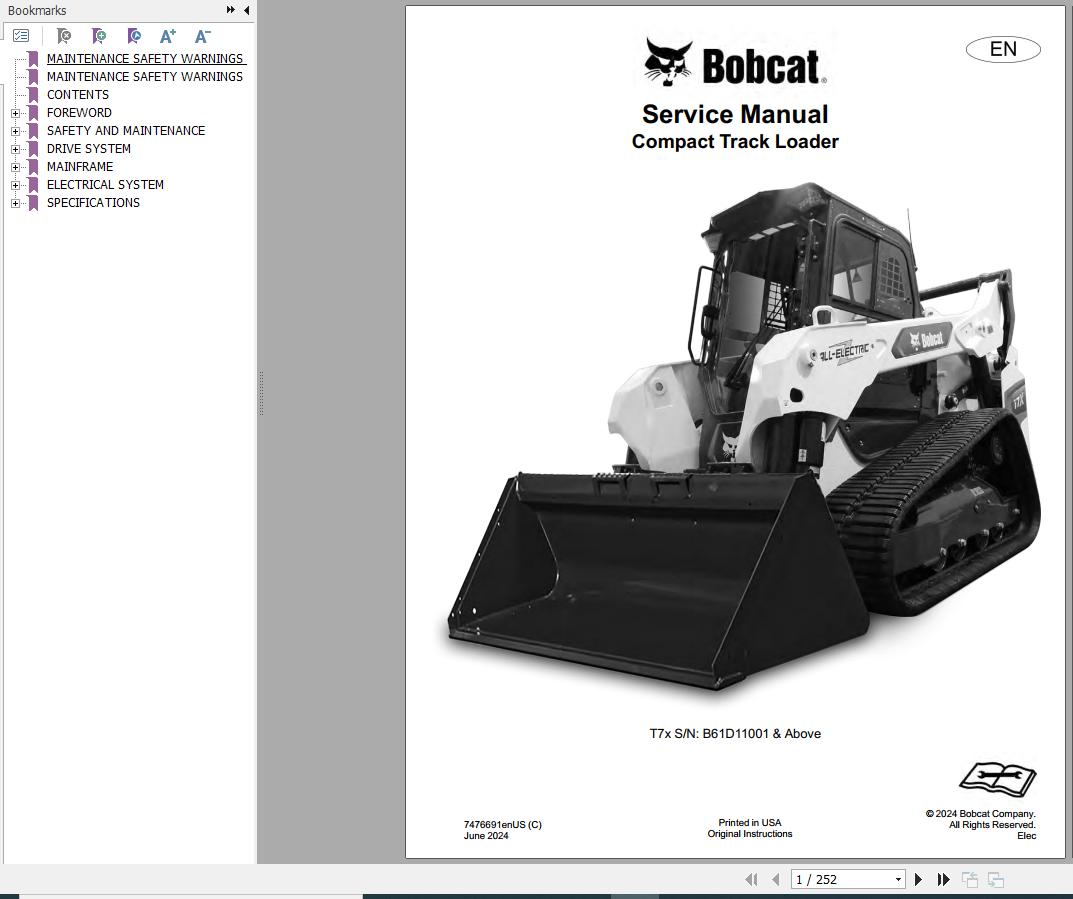Click the bookmark icon beside DRIVE SYSTEM
This screenshot has height=899, width=1073.
click(33, 148)
